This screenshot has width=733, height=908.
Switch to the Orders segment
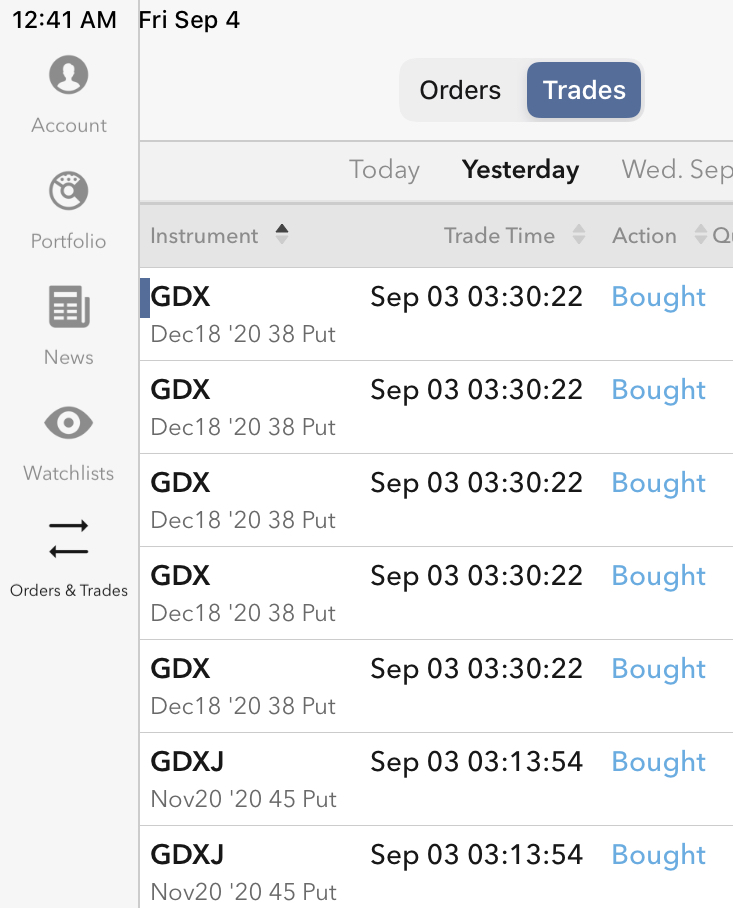(460, 90)
